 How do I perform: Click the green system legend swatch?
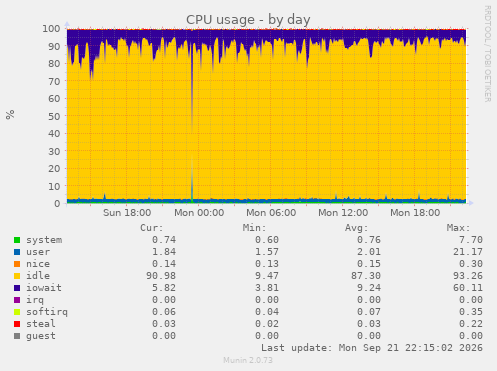(x=17, y=240)
